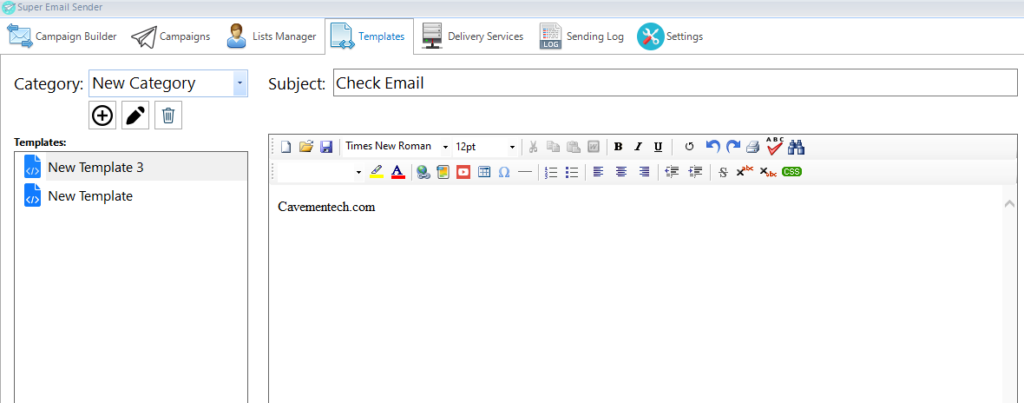
Task: Toggle italic formatting
Action: point(638,146)
